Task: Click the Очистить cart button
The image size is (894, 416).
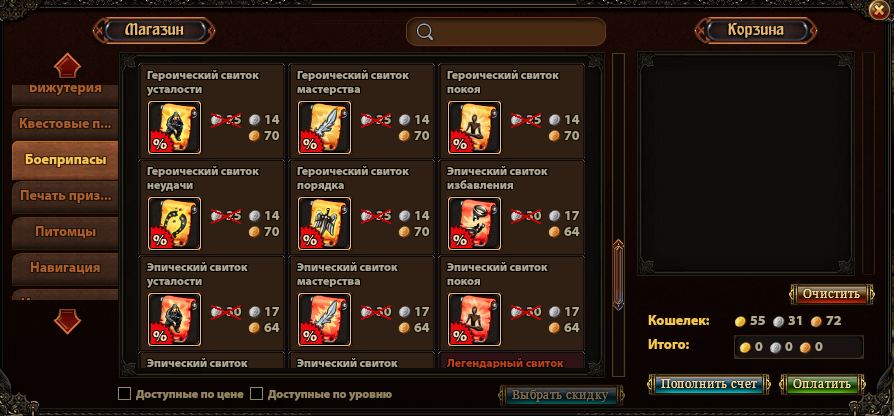Action: (x=831, y=294)
